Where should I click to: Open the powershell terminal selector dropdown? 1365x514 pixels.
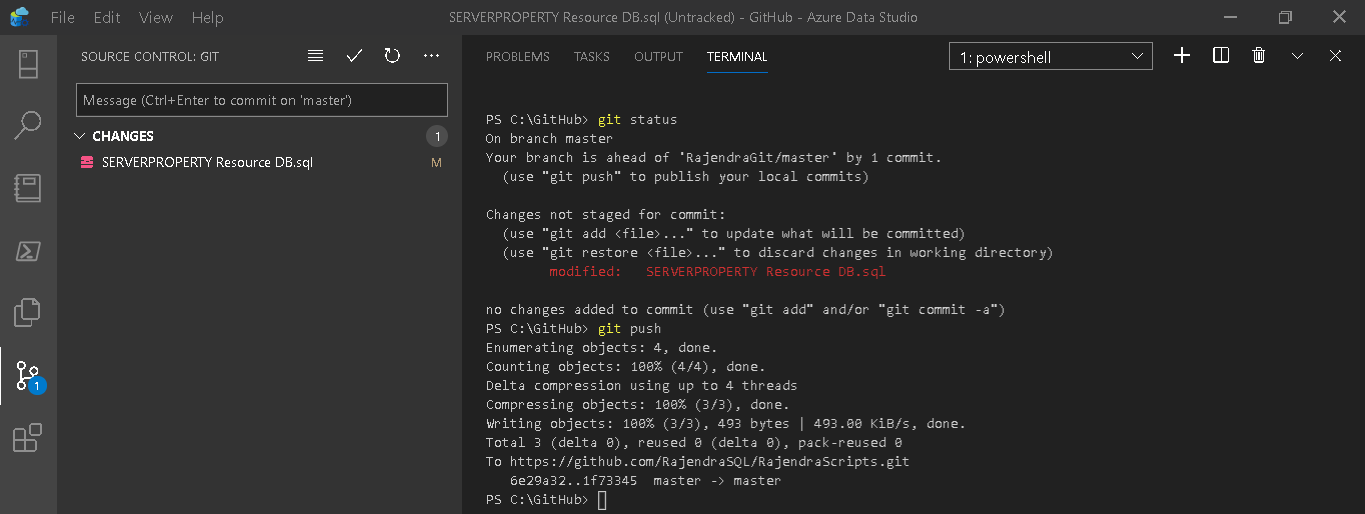pyautogui.click(x=1050, y=57)
